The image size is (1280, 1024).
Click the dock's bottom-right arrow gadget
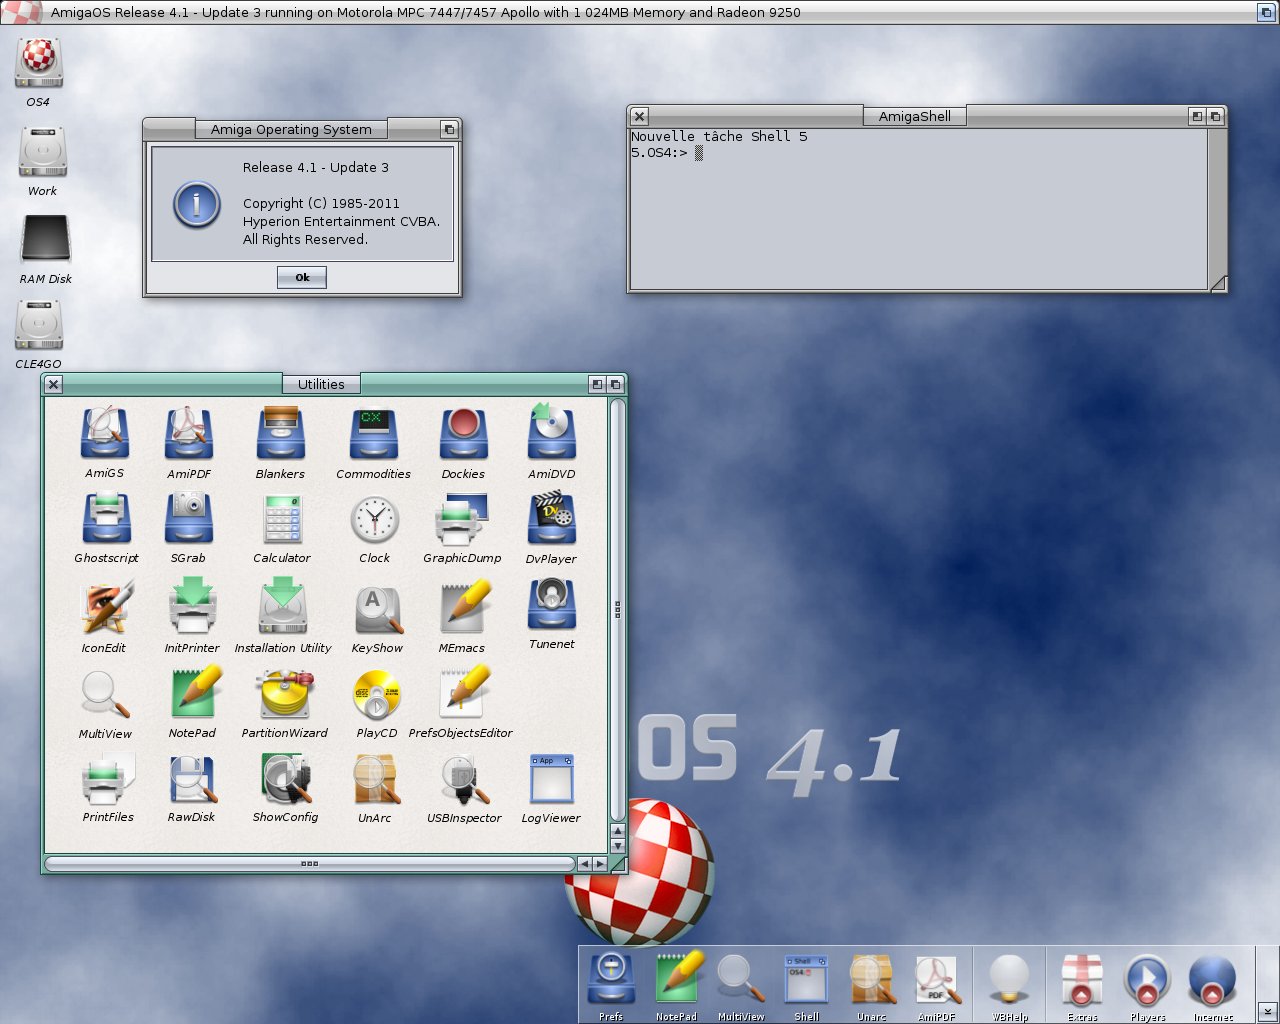[1267, 1011]
